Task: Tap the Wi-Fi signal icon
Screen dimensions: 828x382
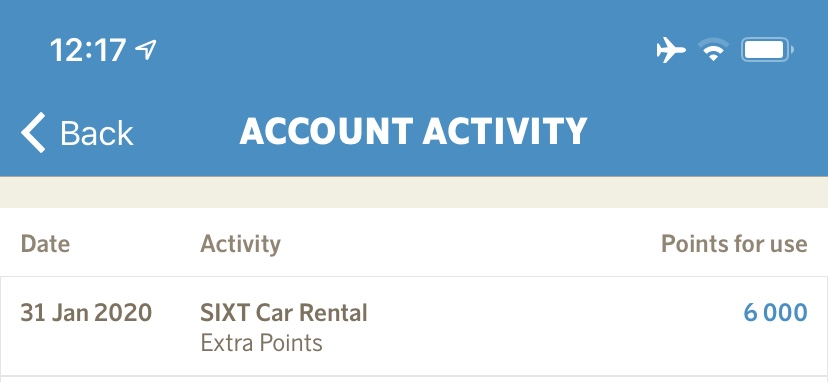Action: 713,51
